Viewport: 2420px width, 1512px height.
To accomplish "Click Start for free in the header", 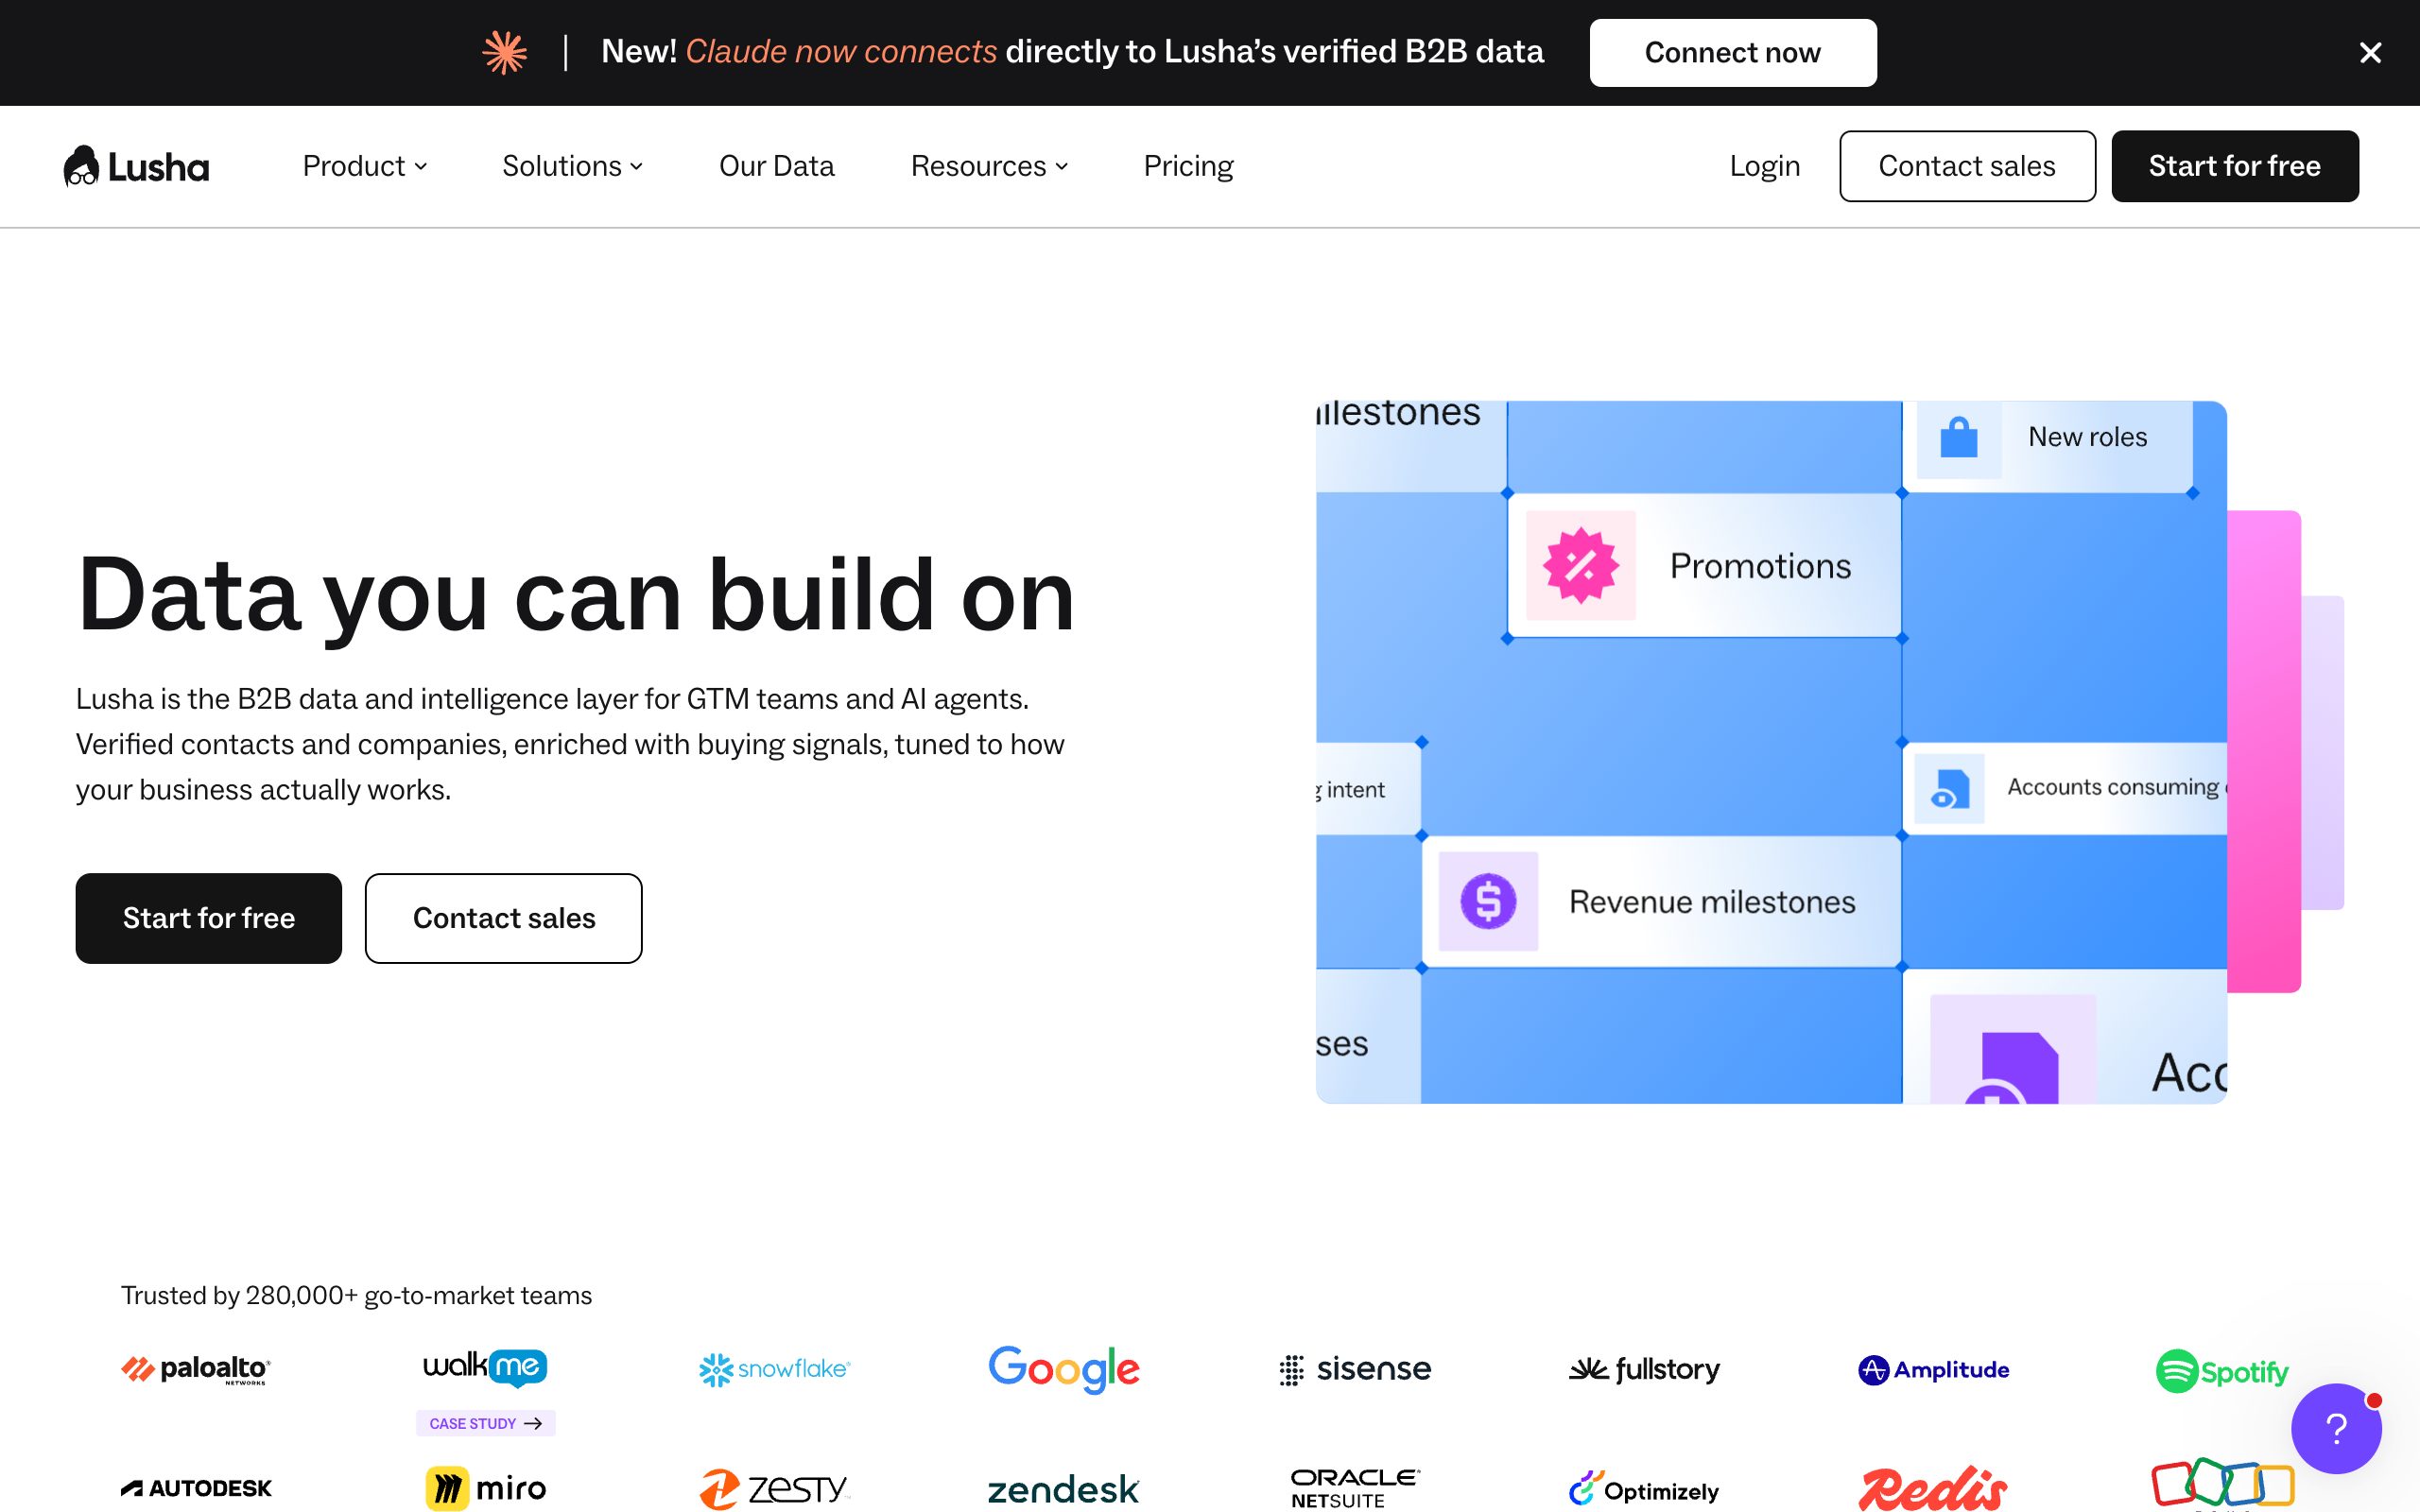I will pos(2235,166).
